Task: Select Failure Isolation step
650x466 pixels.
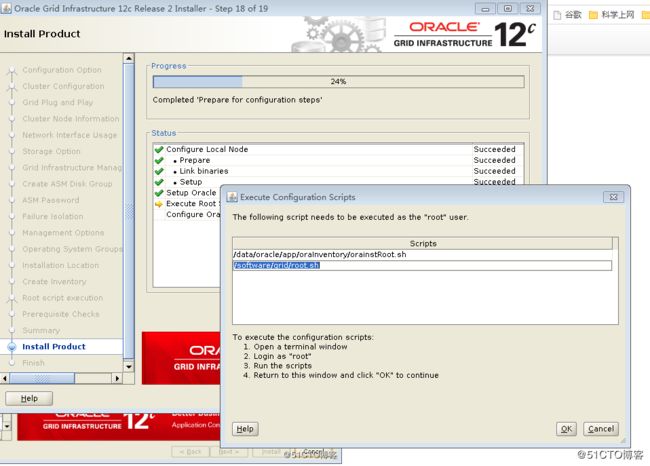Action: click(53, 216)
